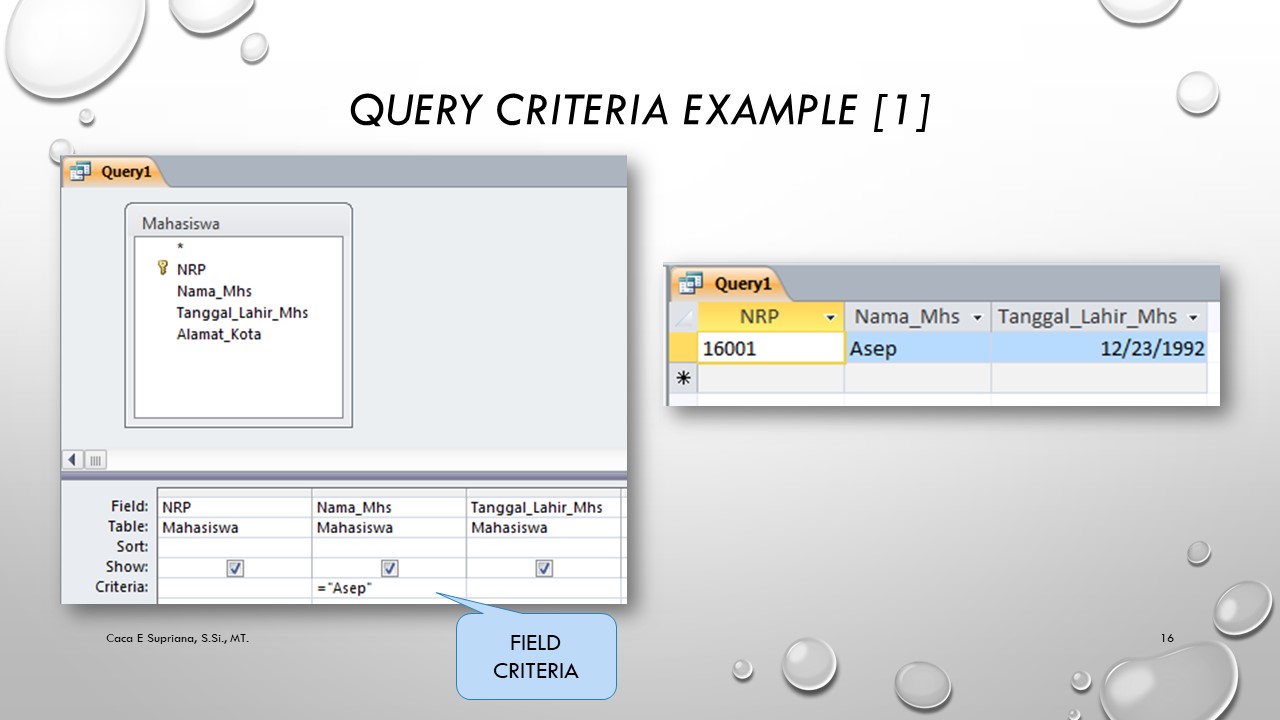Uncheck Show checkbox for Nama_Mhs column

[390, 568]
